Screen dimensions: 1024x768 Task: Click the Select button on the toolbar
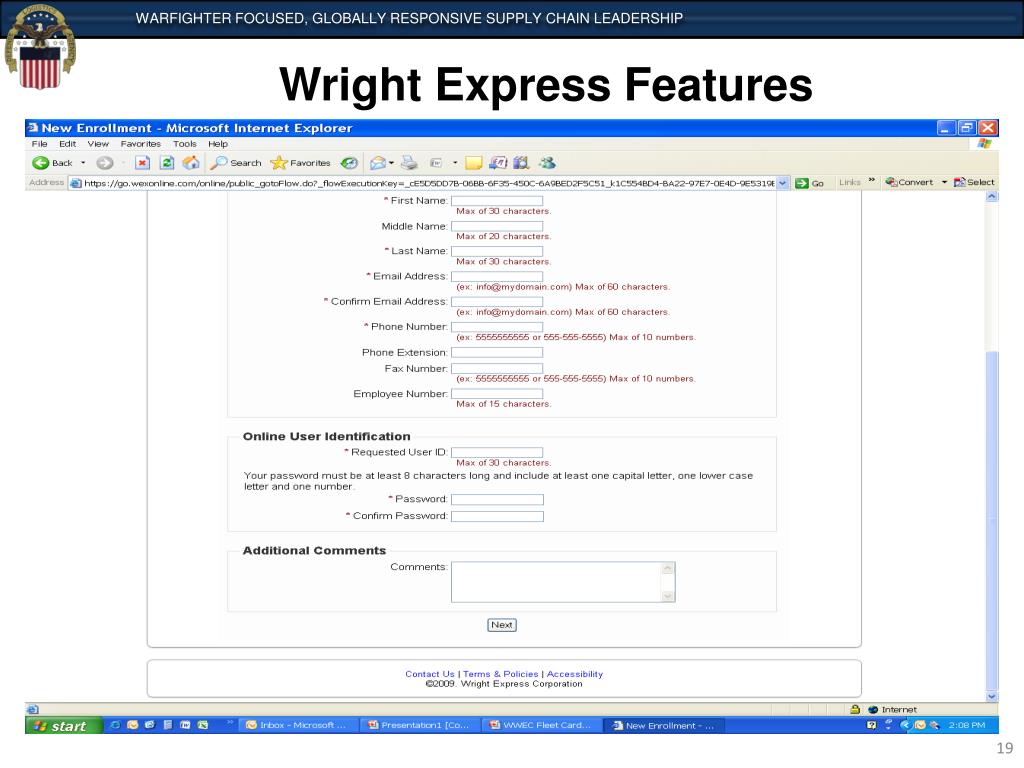point(974,182)
